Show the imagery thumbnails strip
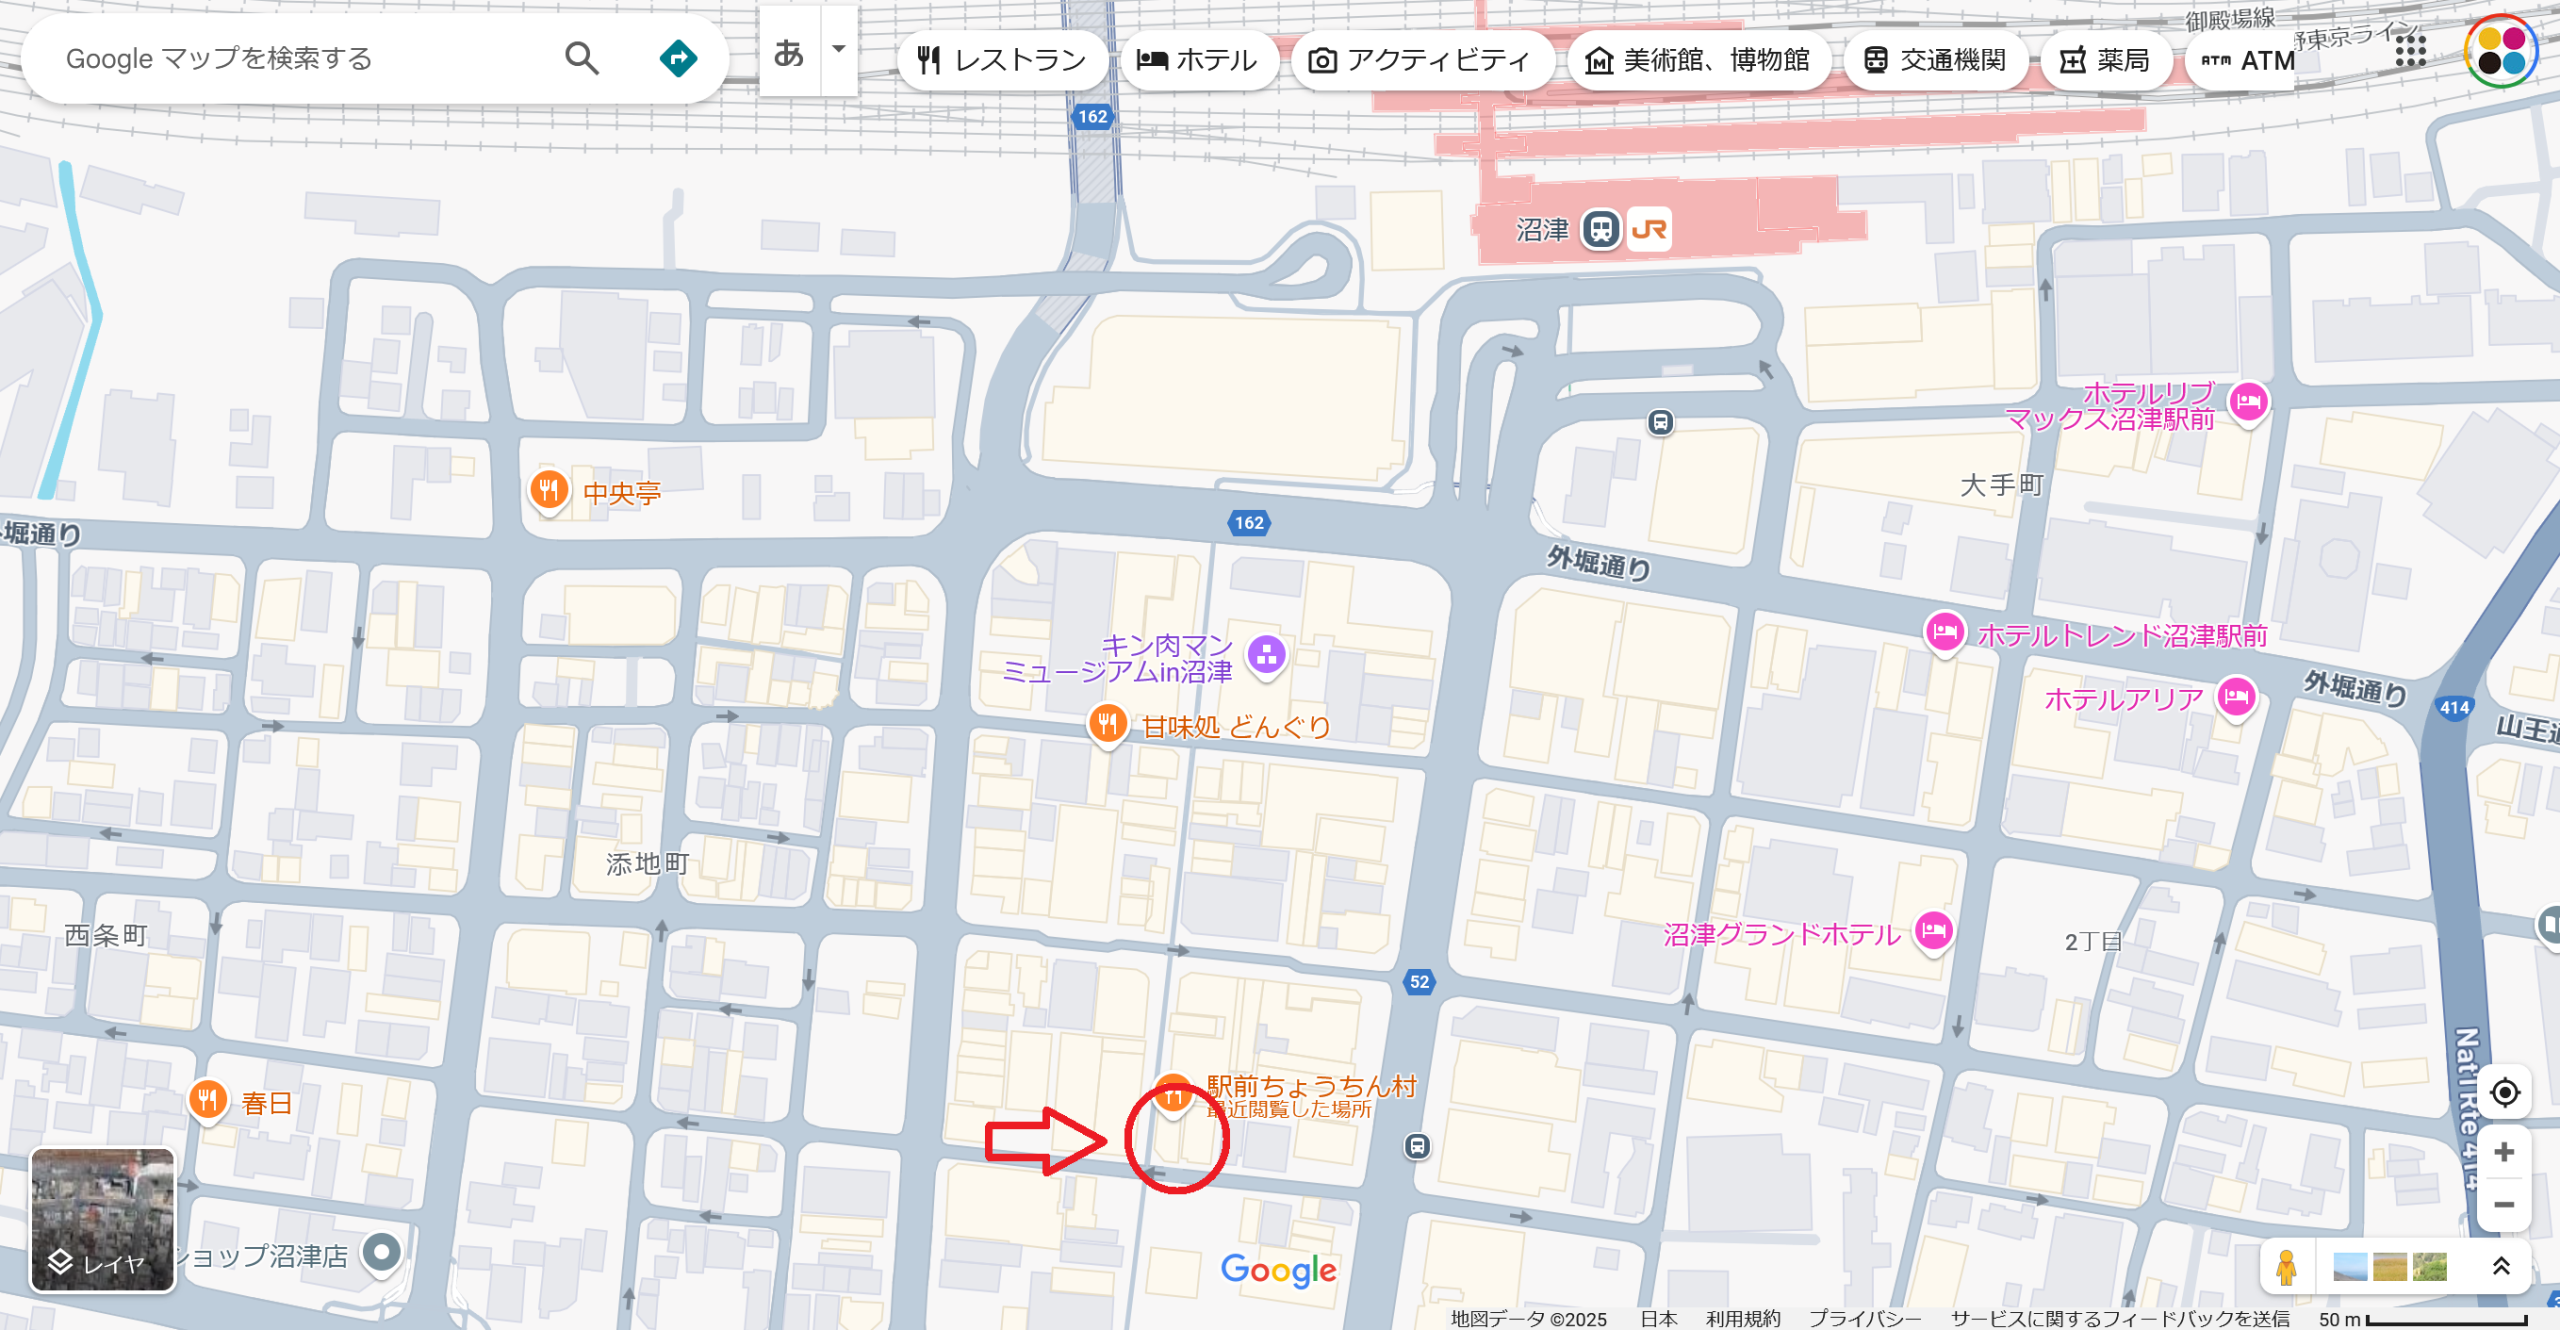The image size is (2560, 1330). 2390,1267
